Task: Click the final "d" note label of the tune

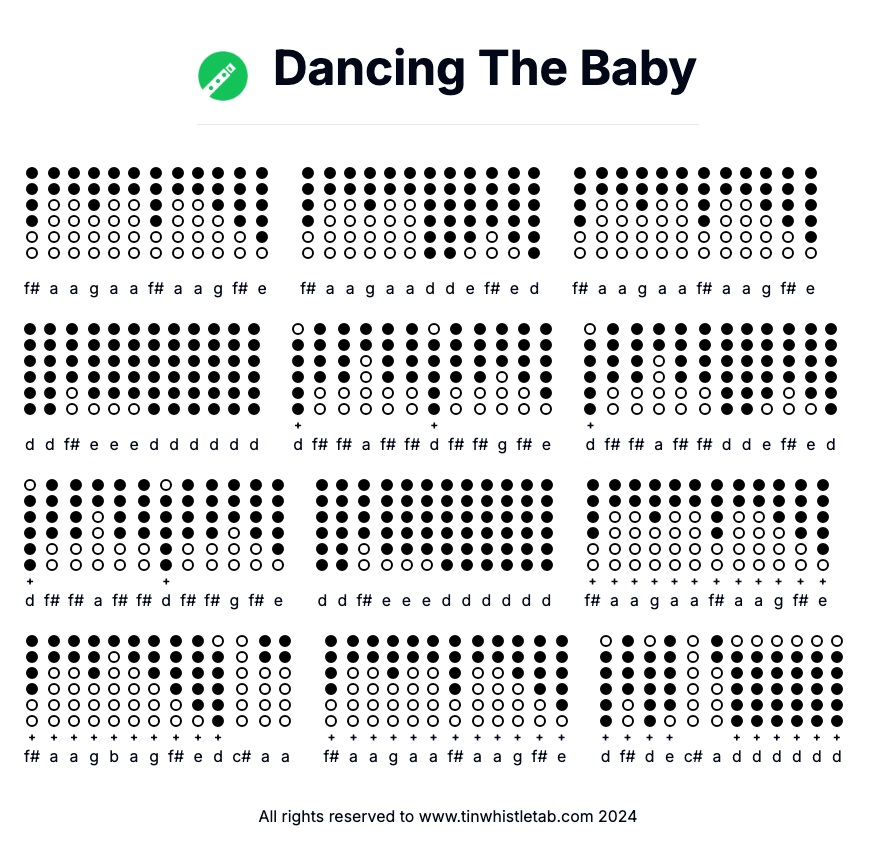Action: pyautogui.click(x=837, y=756)
